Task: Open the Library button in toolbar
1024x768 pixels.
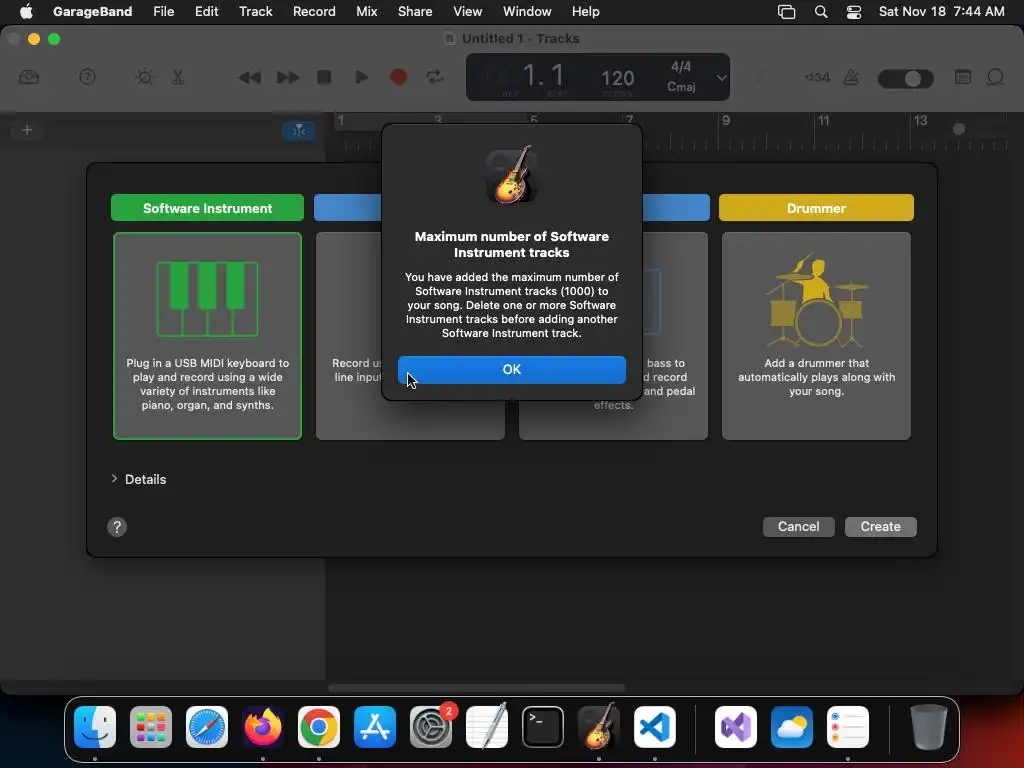Action: (x=29, y=78)
